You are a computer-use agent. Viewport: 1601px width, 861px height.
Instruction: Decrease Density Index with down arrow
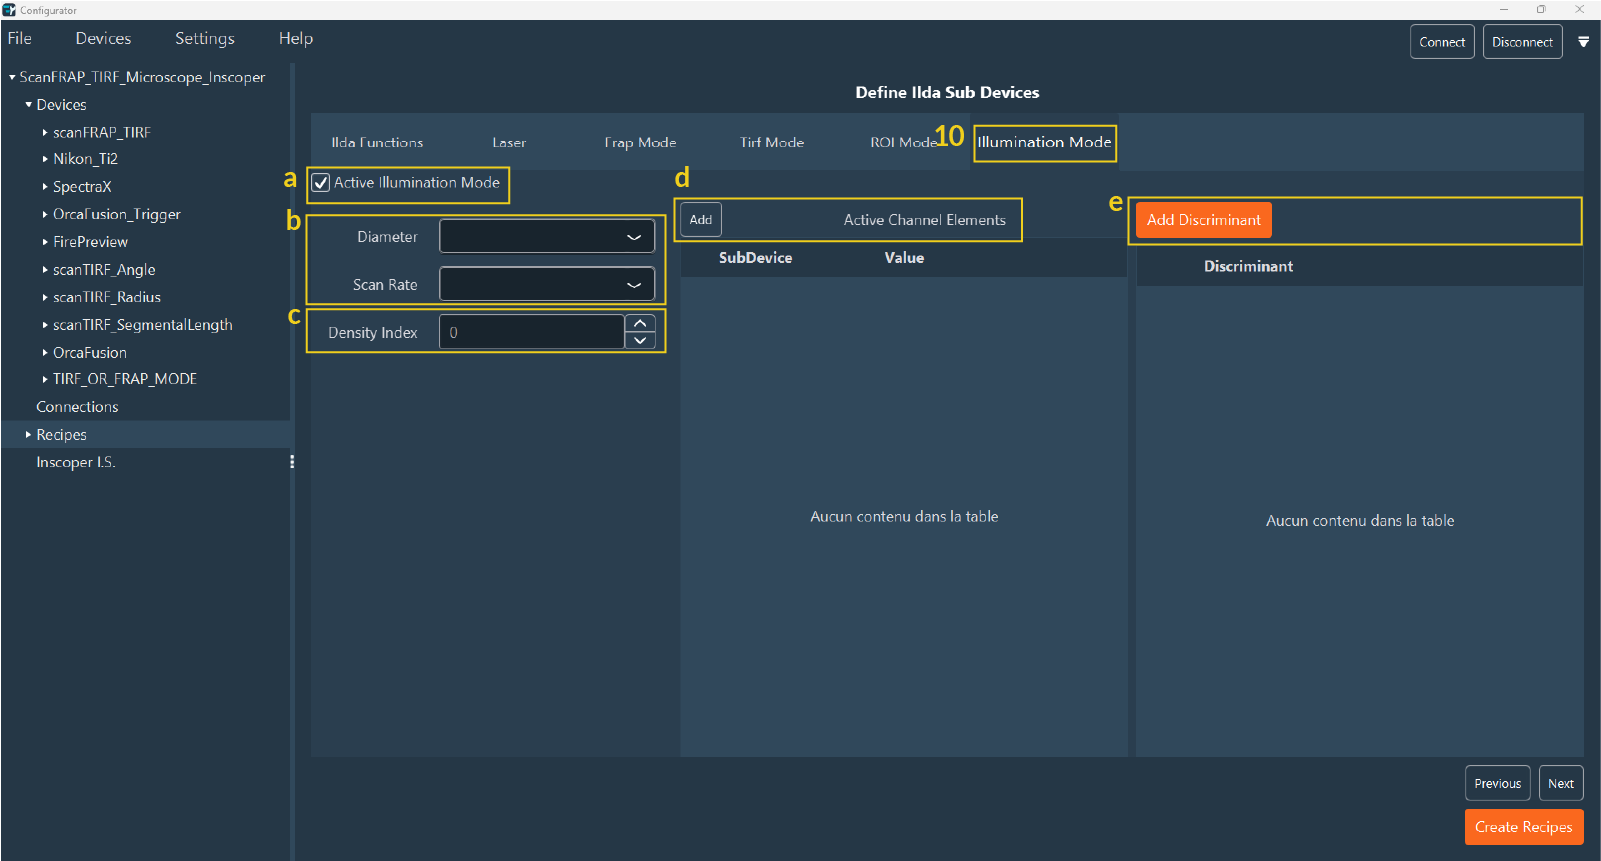tap(640, 341)
